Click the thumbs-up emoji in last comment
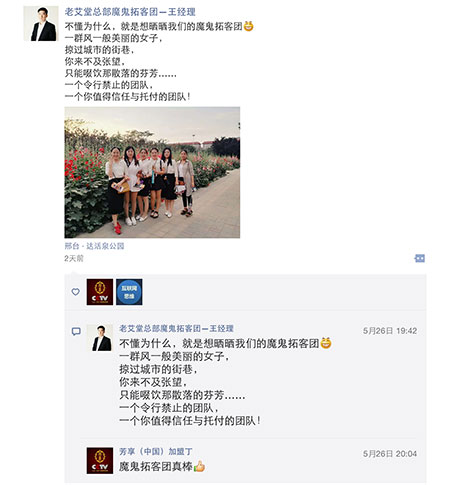The image size is (450, 485). tap(199, 466)
